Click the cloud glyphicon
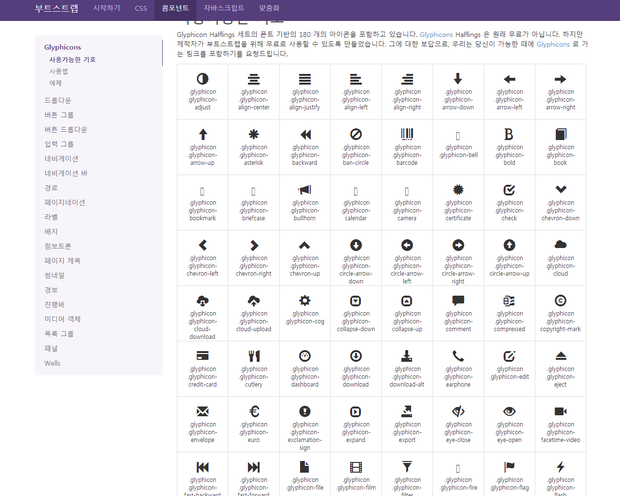This screenshot has width=620, height=496. coord(560,245)
